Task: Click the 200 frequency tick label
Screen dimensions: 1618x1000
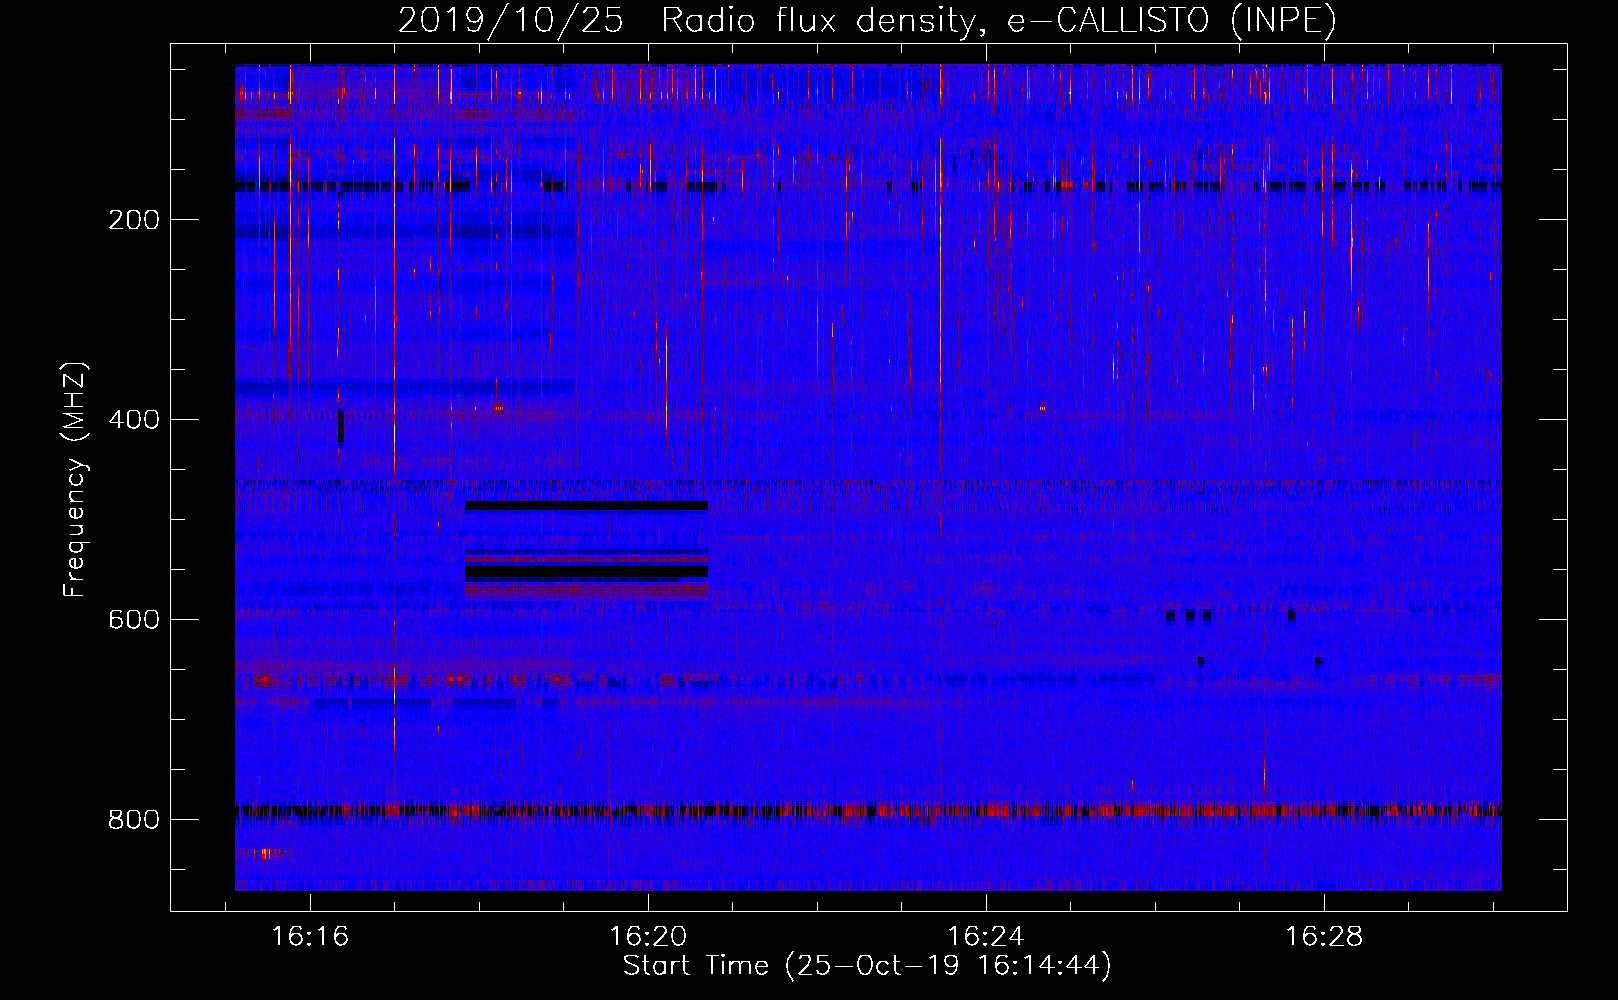Action: point(134,220)
